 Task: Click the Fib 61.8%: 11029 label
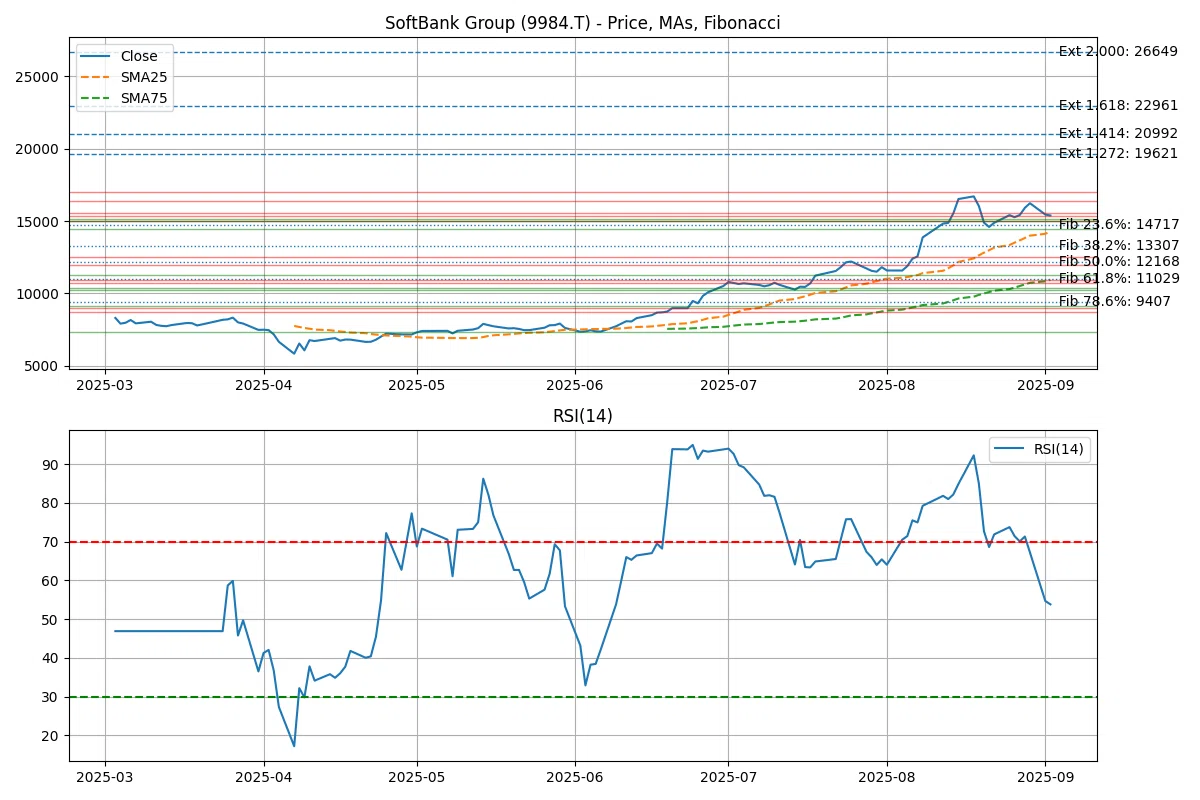(x=1119, y=278)
